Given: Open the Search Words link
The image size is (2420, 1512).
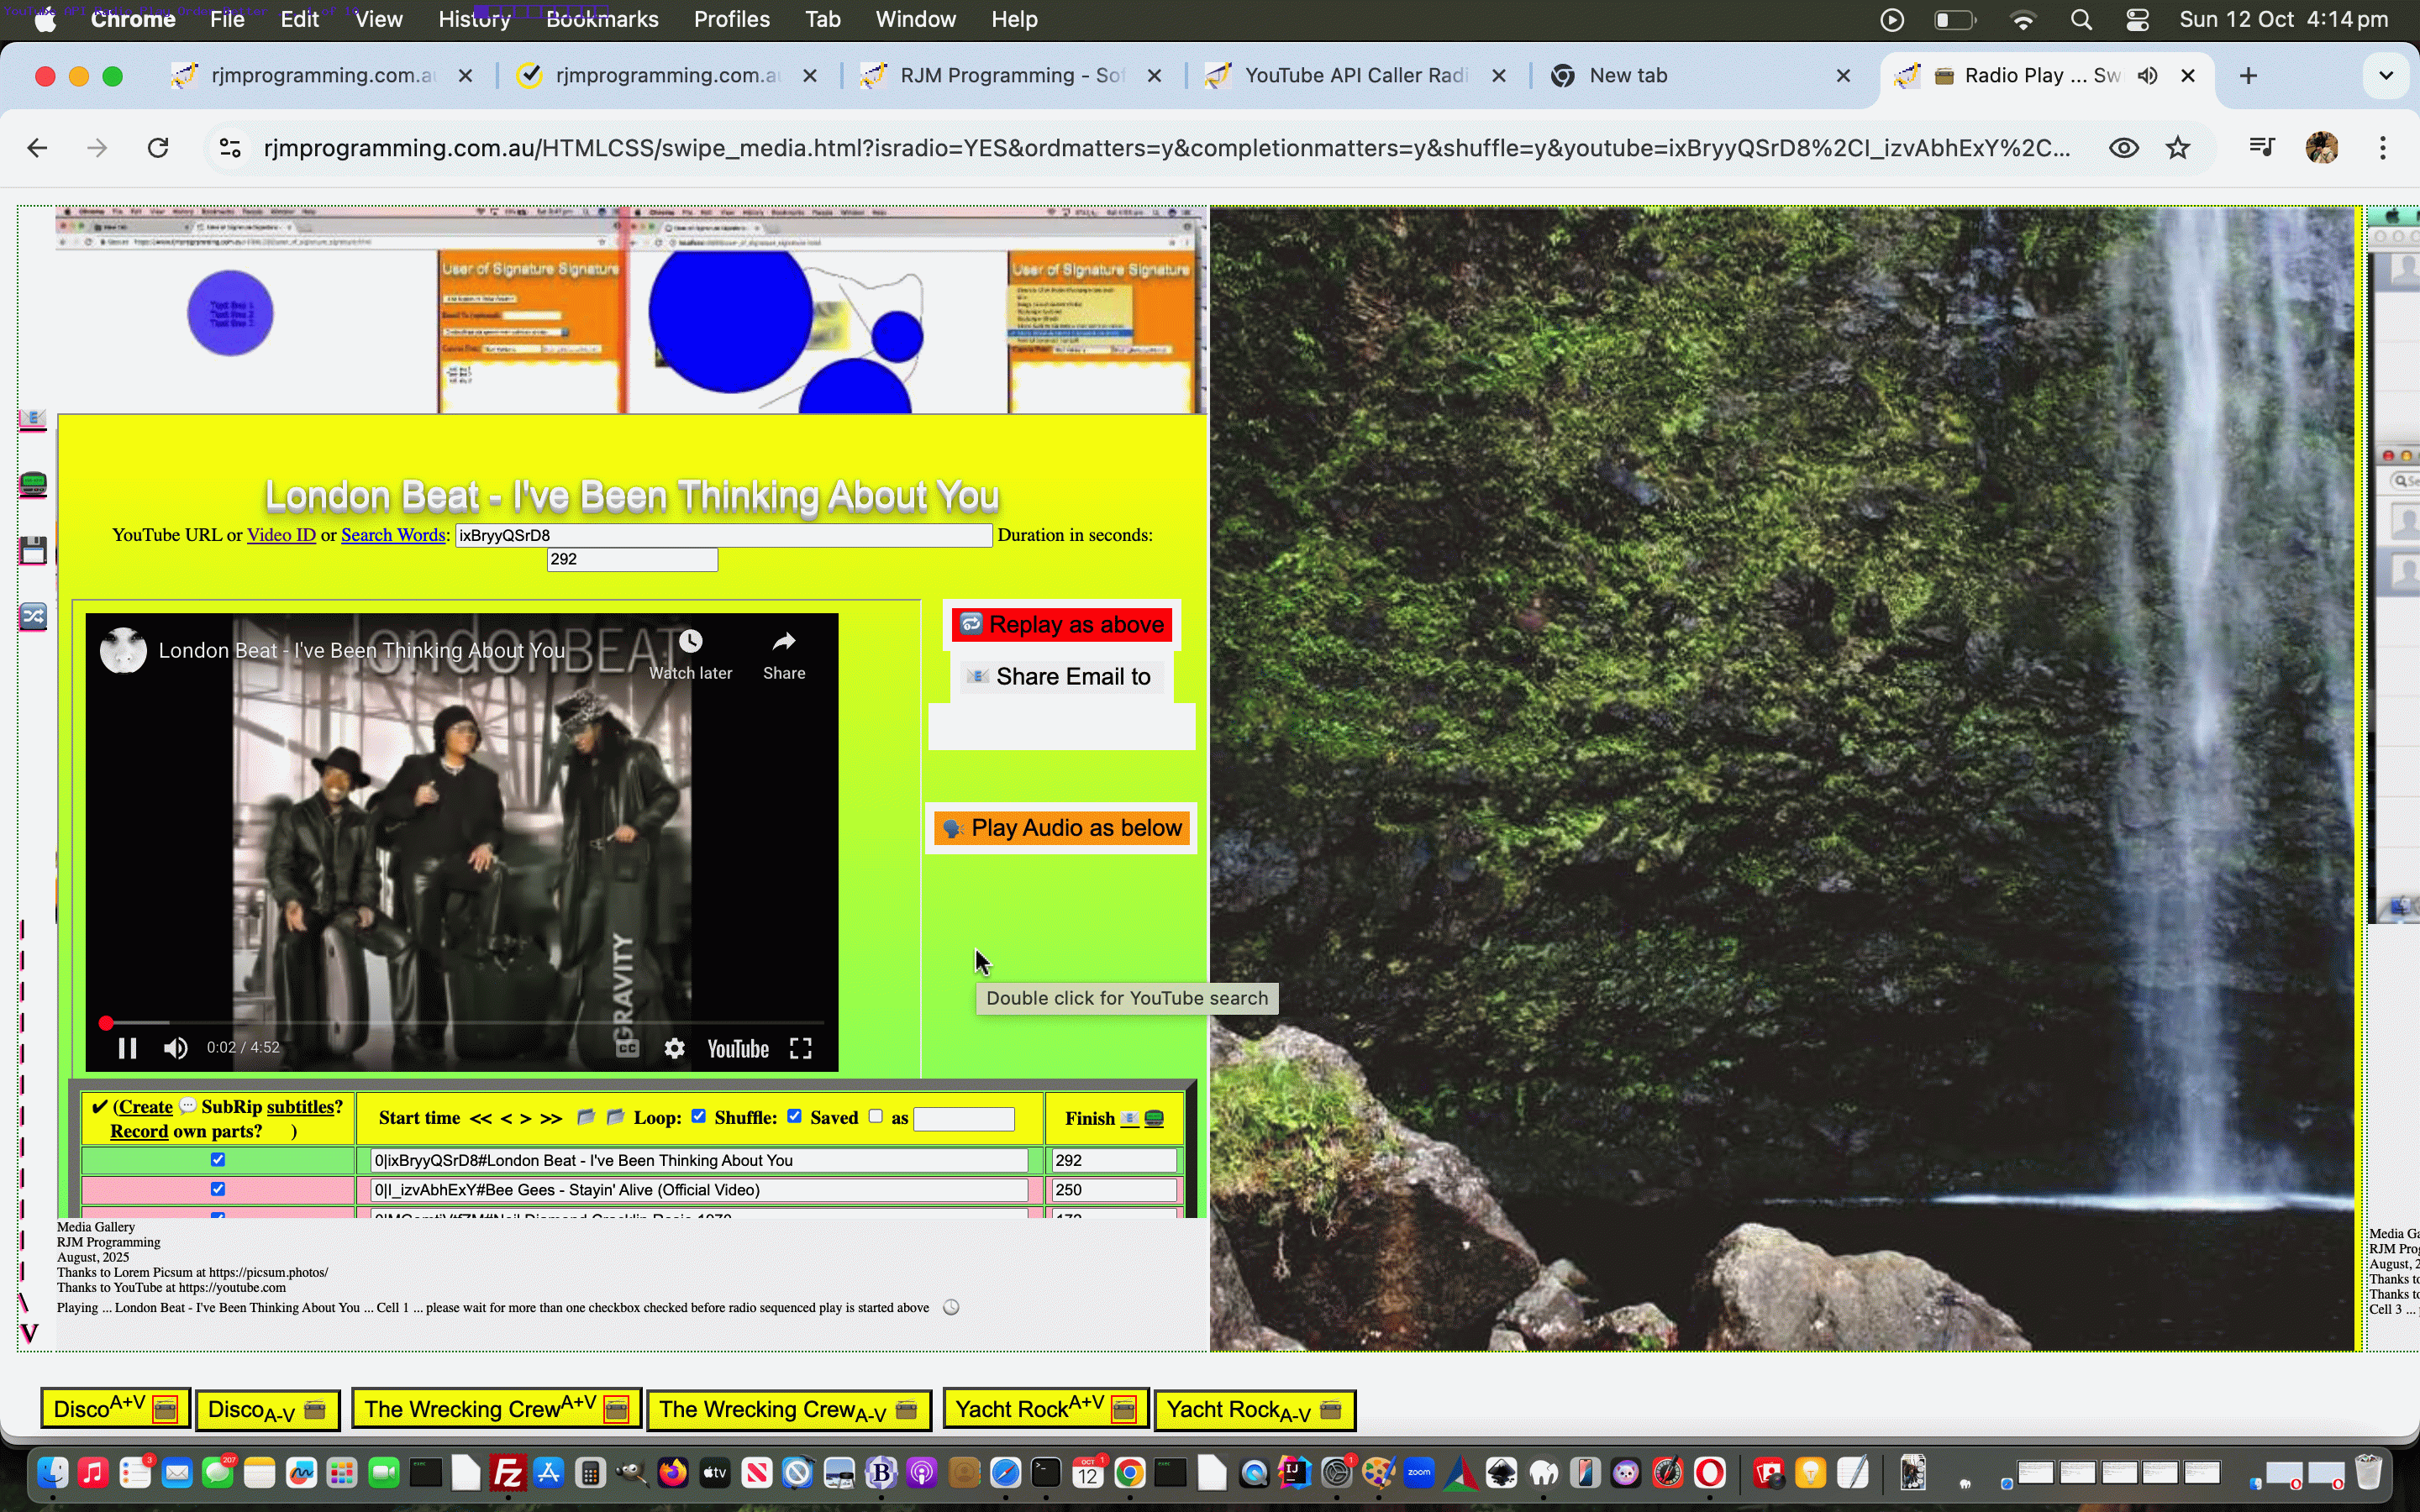Looking at the screenshot, I should tap(393, 535).
